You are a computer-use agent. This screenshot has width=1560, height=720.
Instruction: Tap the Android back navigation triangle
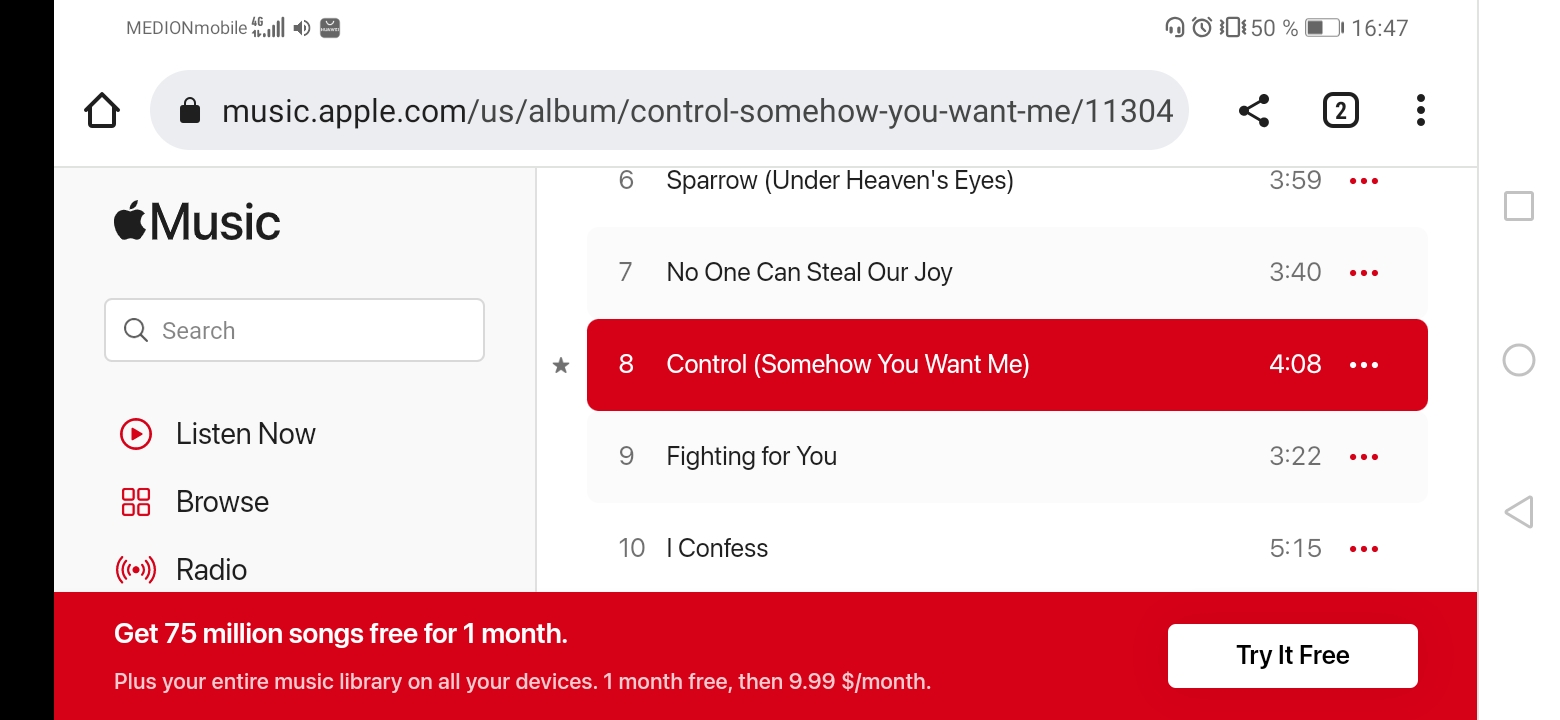pyautogui.click(x=1518, y=512)
